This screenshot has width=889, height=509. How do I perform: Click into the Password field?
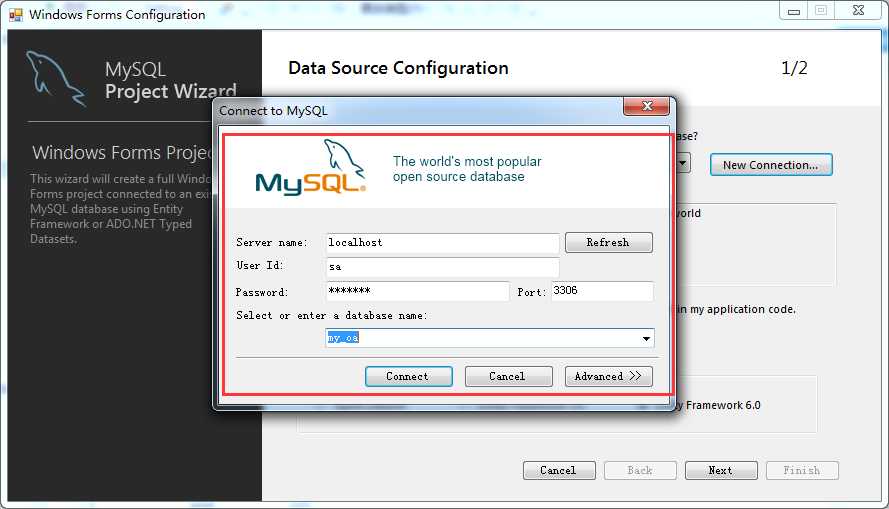point(417,291)
